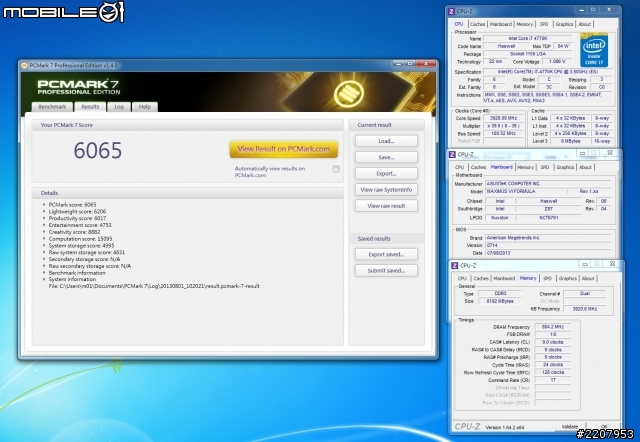This screenshot has height=442, width=640.
Task: Expand the Raw secondary storage score row
Action: (x=44, y=266)
